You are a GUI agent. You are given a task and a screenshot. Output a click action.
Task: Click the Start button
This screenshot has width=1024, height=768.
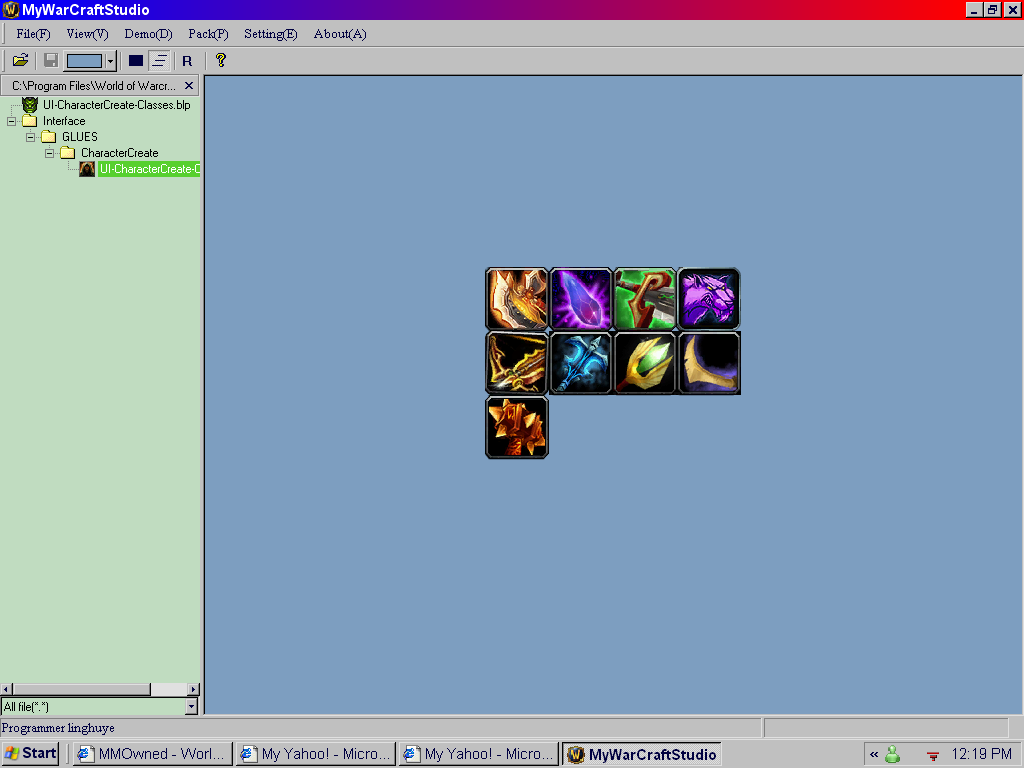[x=31, y=754]
